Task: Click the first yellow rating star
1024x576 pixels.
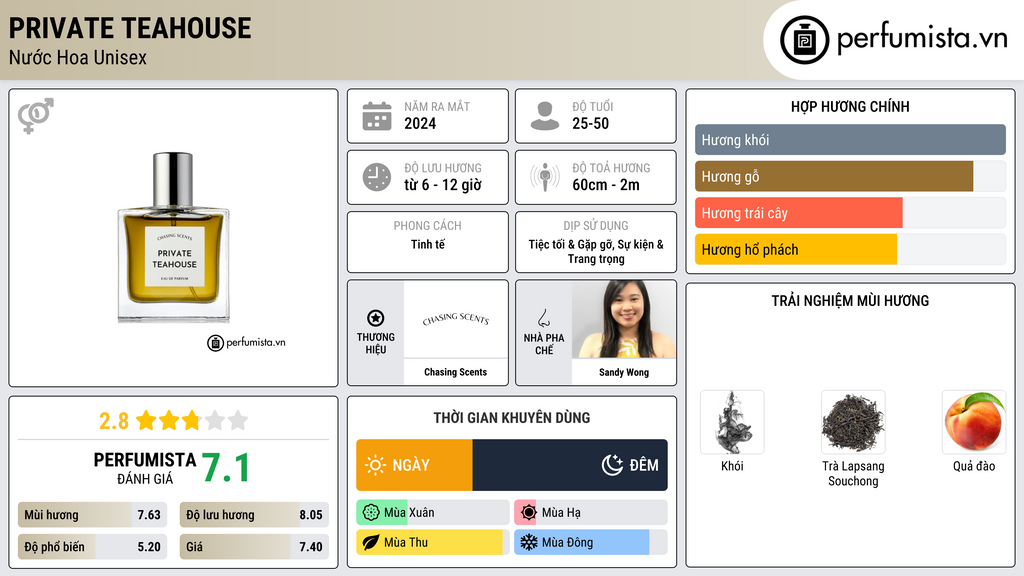Action: pyautogui.click(x=146, y=420)
